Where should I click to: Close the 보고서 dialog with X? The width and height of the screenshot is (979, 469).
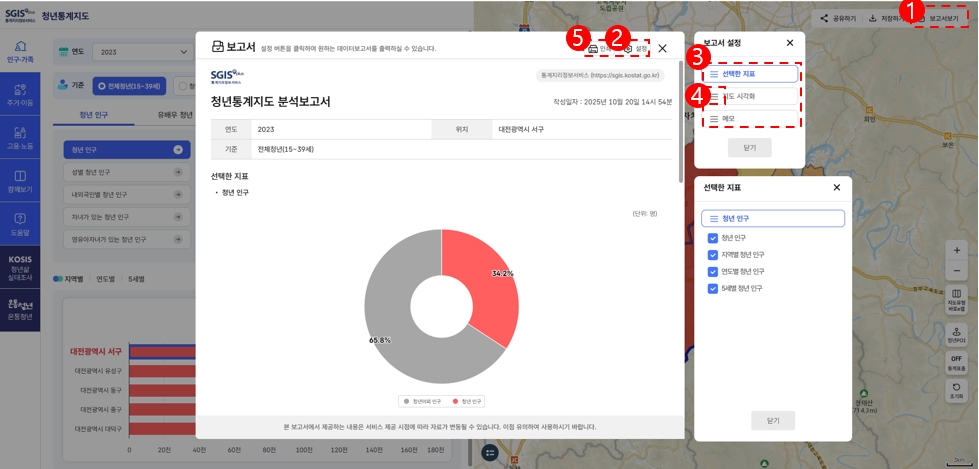pos(662,48)
